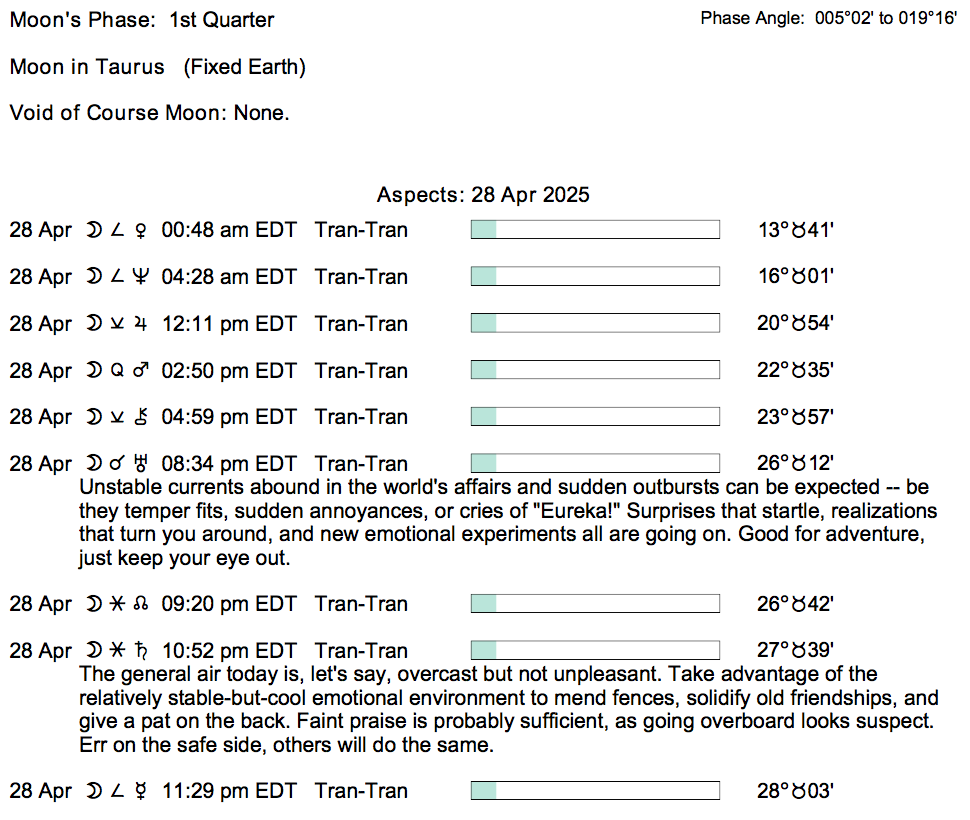
Task: Click the Neptune glyph in the 04:28 am aspect
Action: [140, 278]
